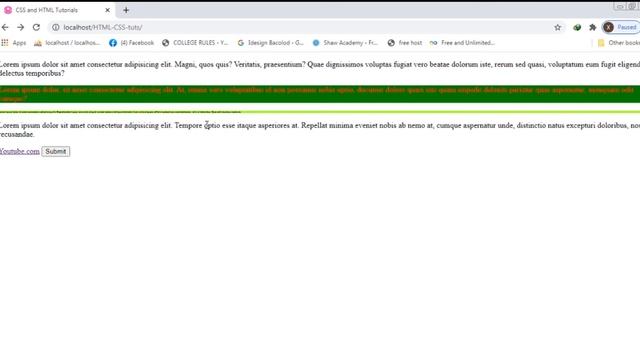Open the Extensions puzzle piece menu

[x=593, y=27]
